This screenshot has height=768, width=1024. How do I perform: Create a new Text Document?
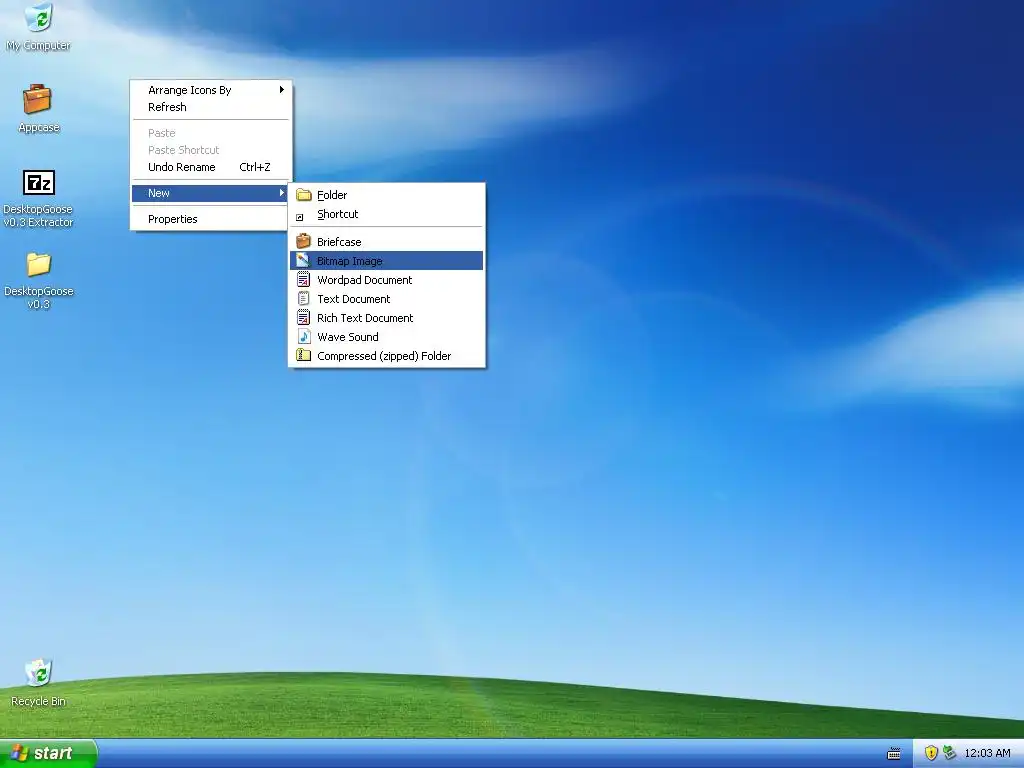387,298
